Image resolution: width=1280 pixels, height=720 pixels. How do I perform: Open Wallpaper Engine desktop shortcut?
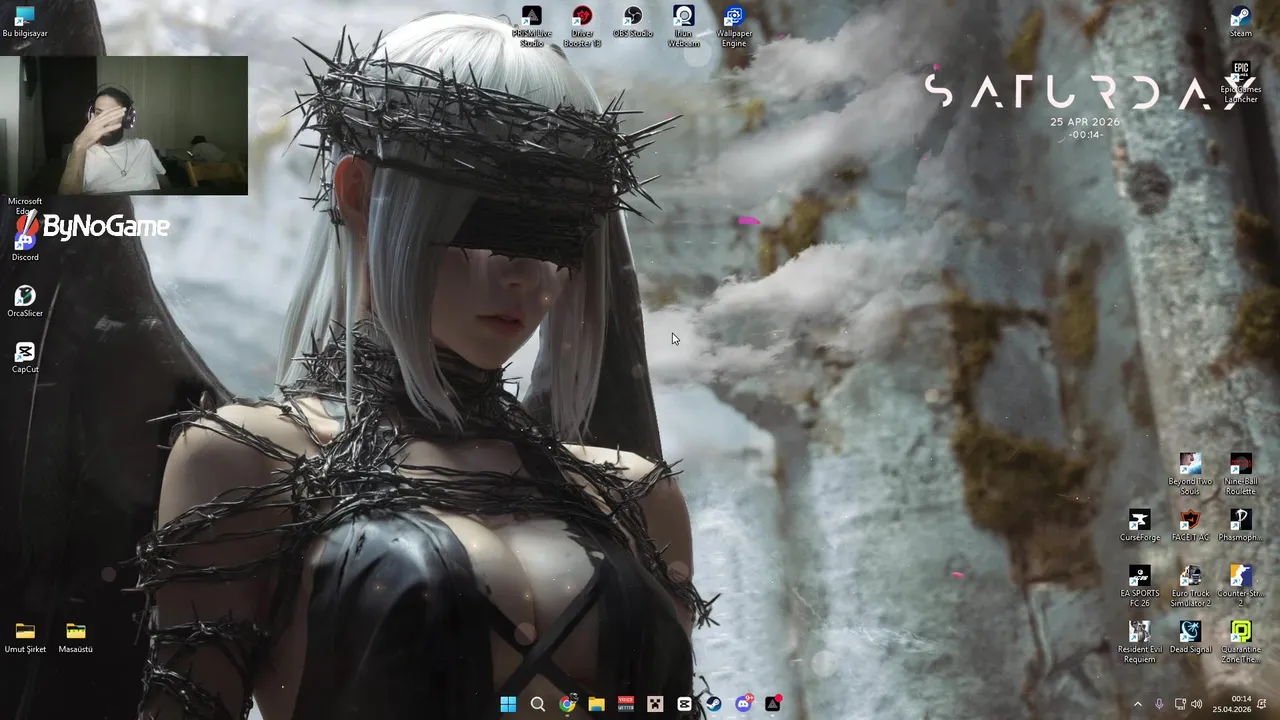(734, 27)
